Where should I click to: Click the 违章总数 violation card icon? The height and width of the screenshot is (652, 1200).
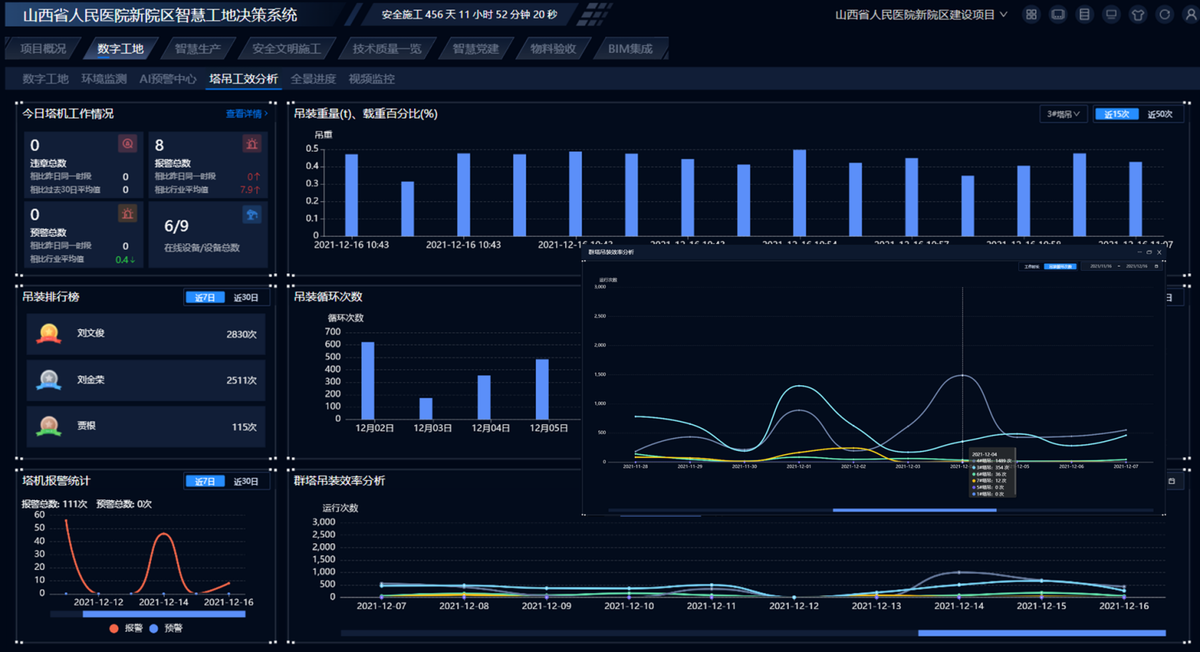(127, 145)
